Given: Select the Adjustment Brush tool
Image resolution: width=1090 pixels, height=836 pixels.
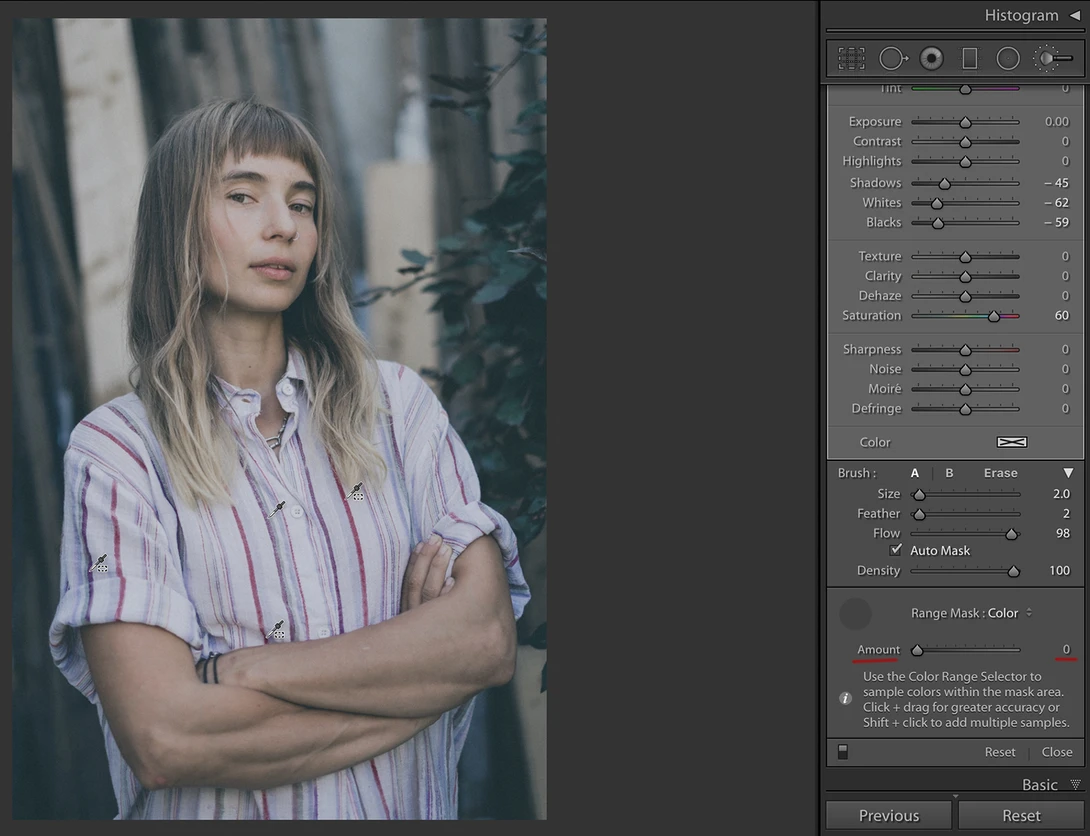Looking at the screenshot, I should 1052,58.
